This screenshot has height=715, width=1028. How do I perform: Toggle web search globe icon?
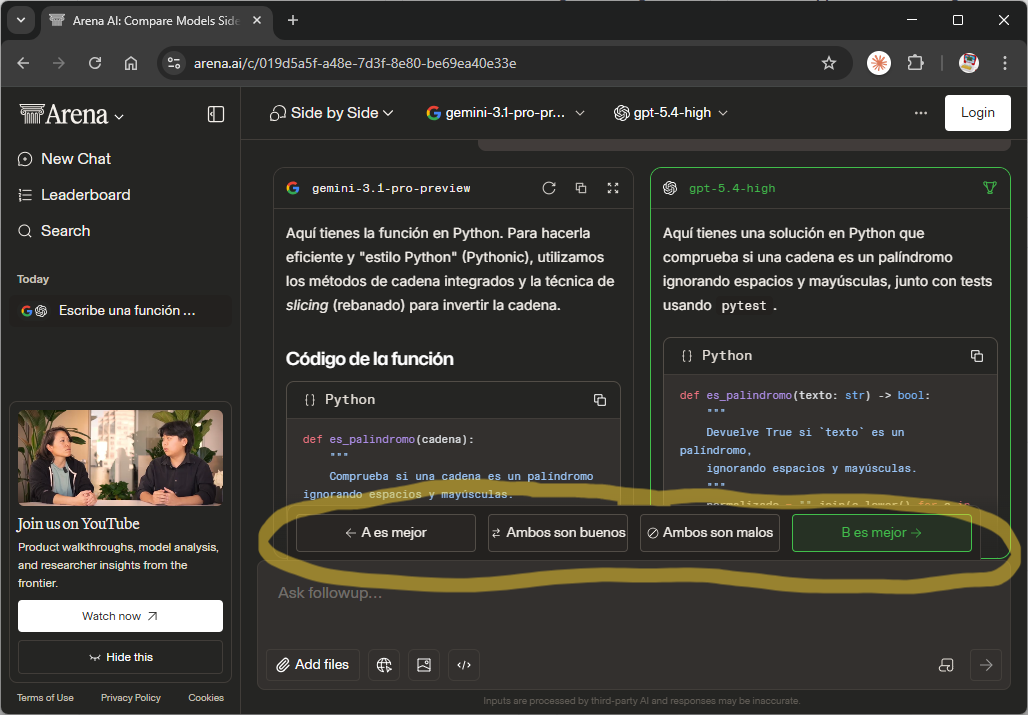[384, 665]
